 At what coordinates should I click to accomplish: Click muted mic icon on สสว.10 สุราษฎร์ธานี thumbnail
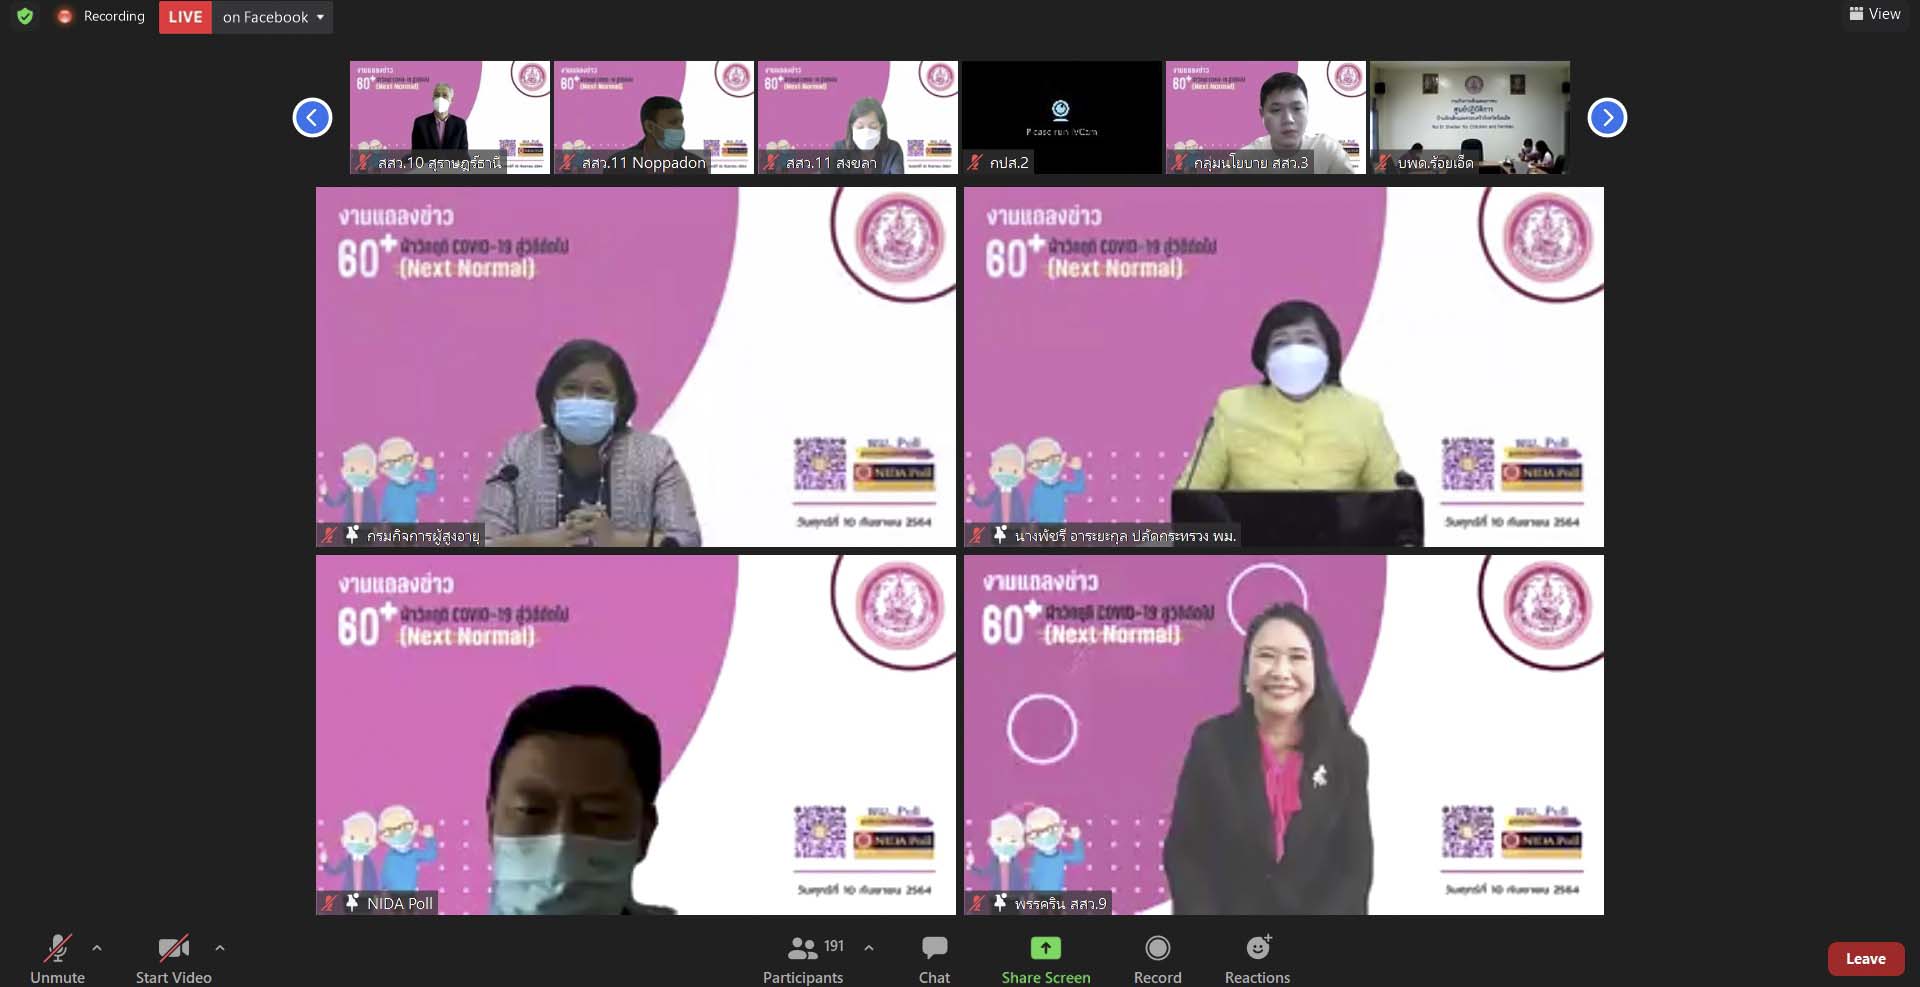[x=363, y=162]
